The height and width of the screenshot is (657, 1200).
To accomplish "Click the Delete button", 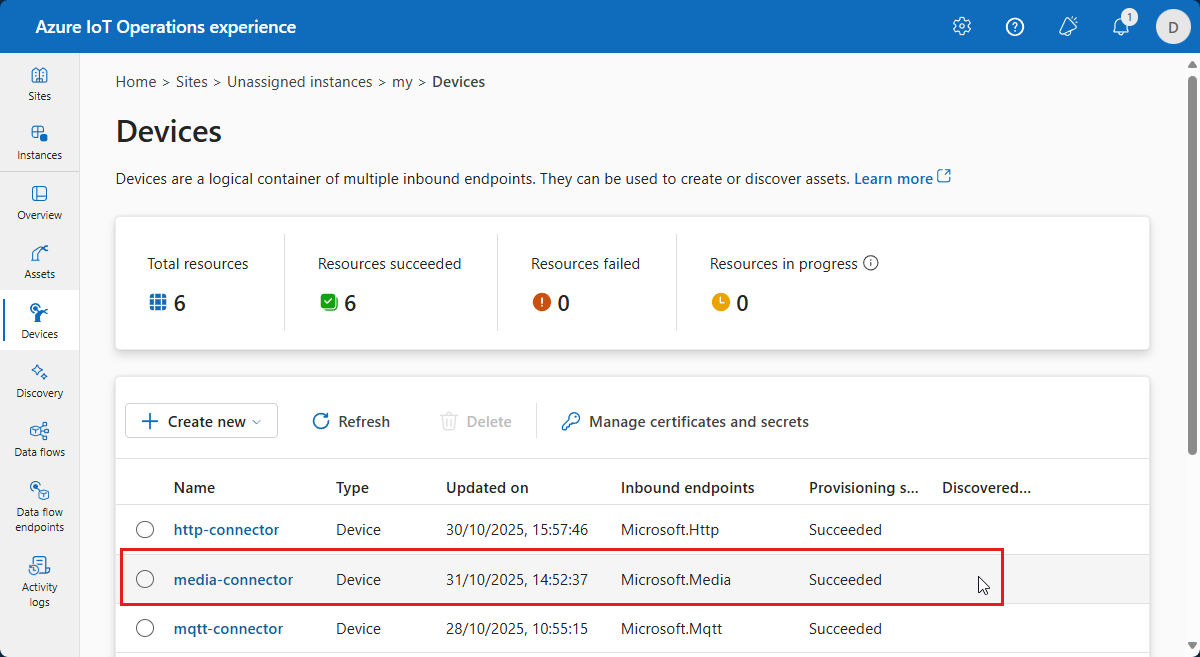I will click(476, 421).
